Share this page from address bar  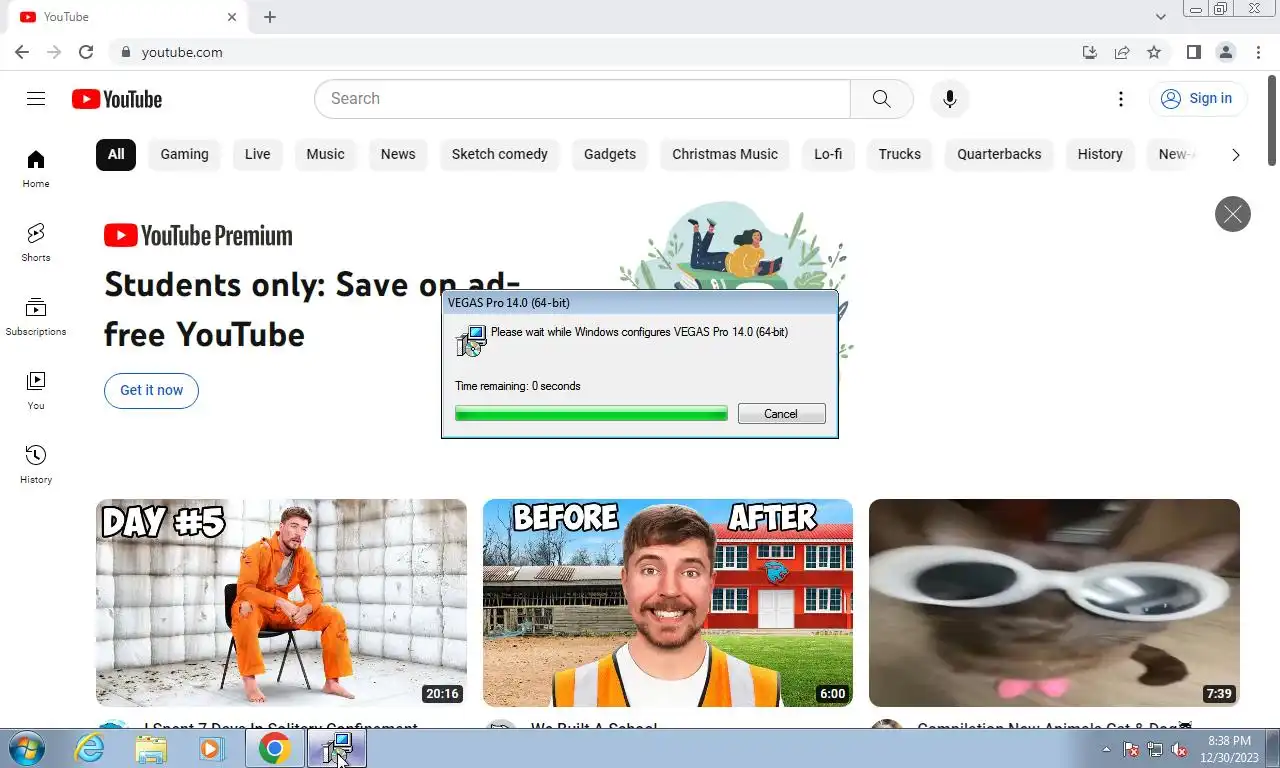[1122, 52]
